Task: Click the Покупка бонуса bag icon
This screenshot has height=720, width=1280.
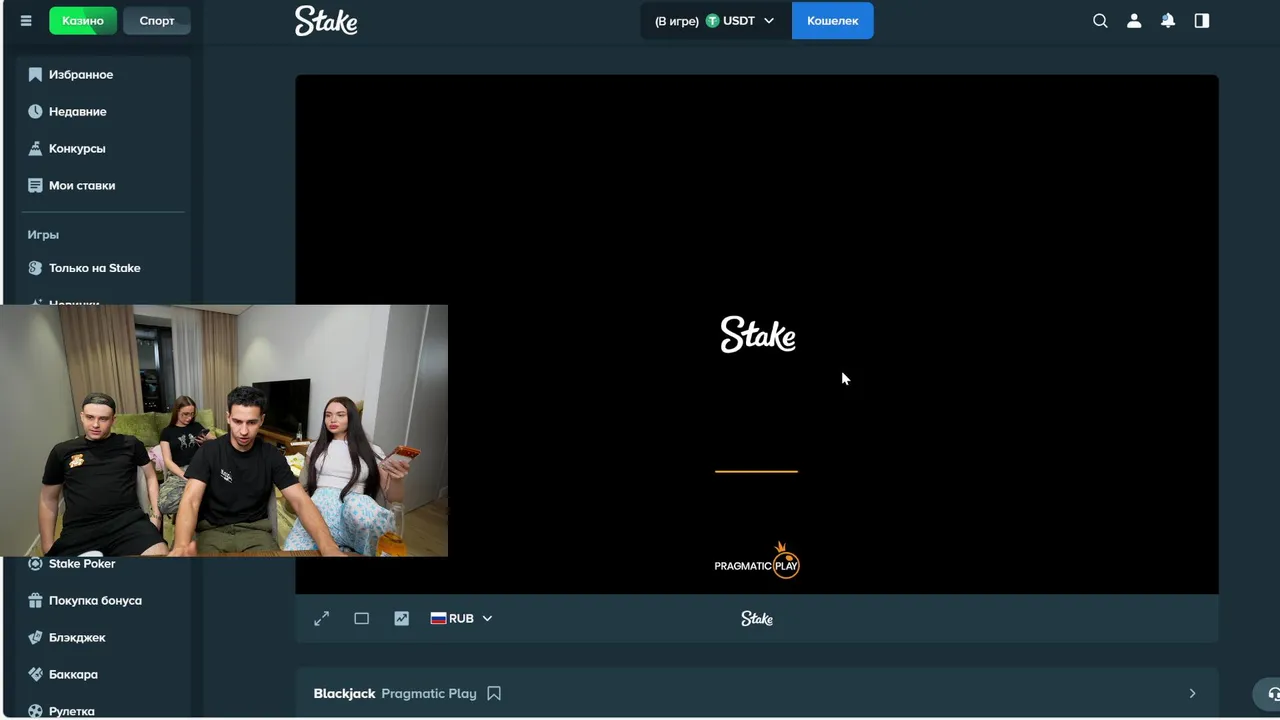Action: tap(35, 601)
